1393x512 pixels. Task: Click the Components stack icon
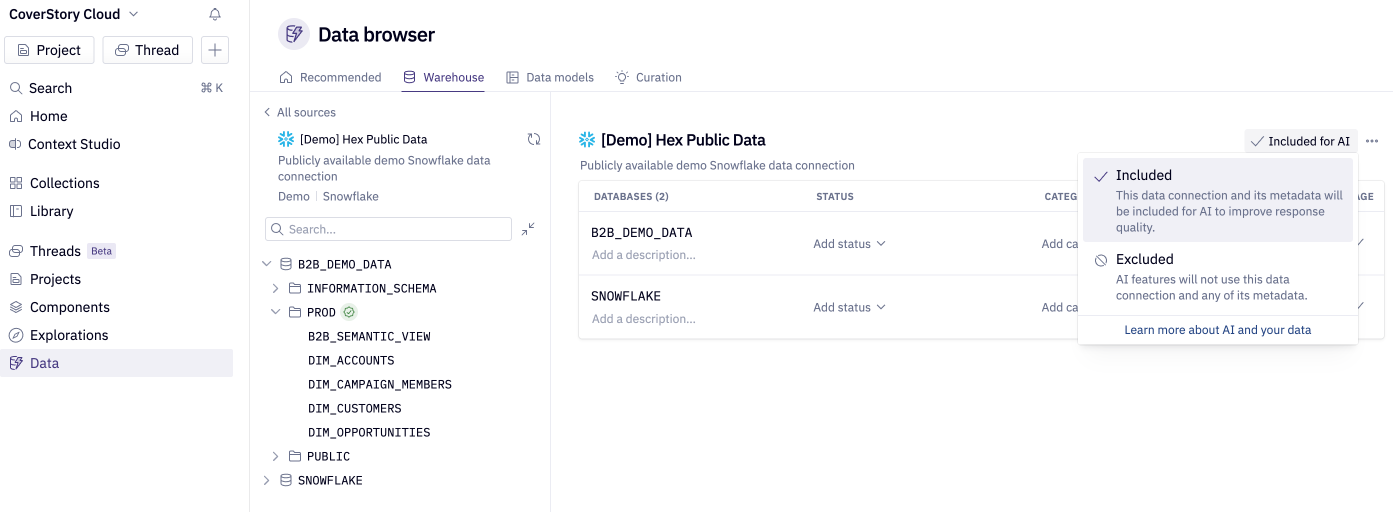[16, 307]
